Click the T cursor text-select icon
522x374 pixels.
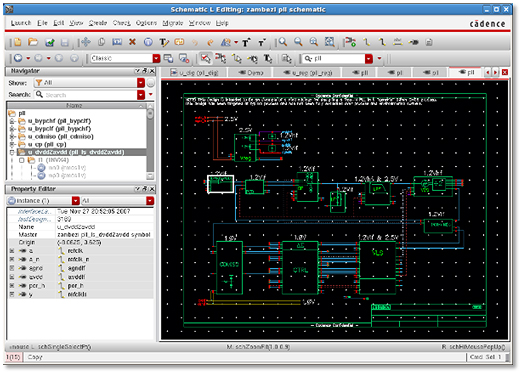click(x=268, y=58)
